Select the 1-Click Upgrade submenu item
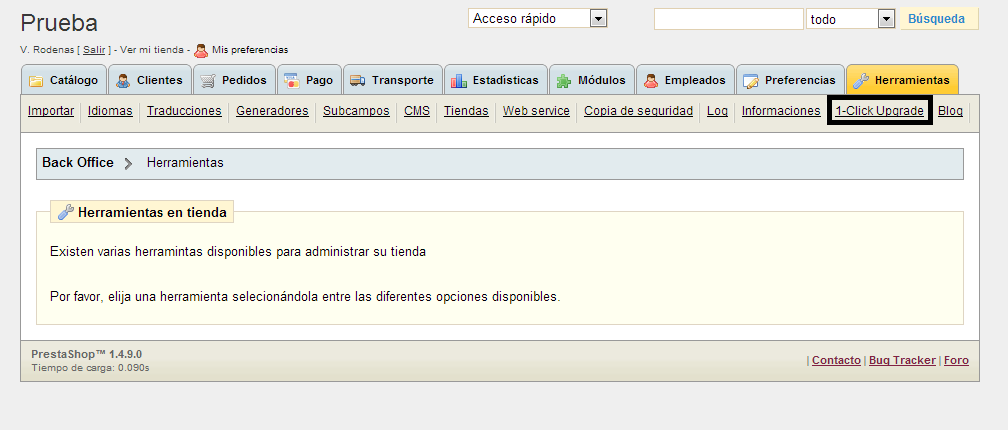1008x430 pixels. (x=880, y=111)
